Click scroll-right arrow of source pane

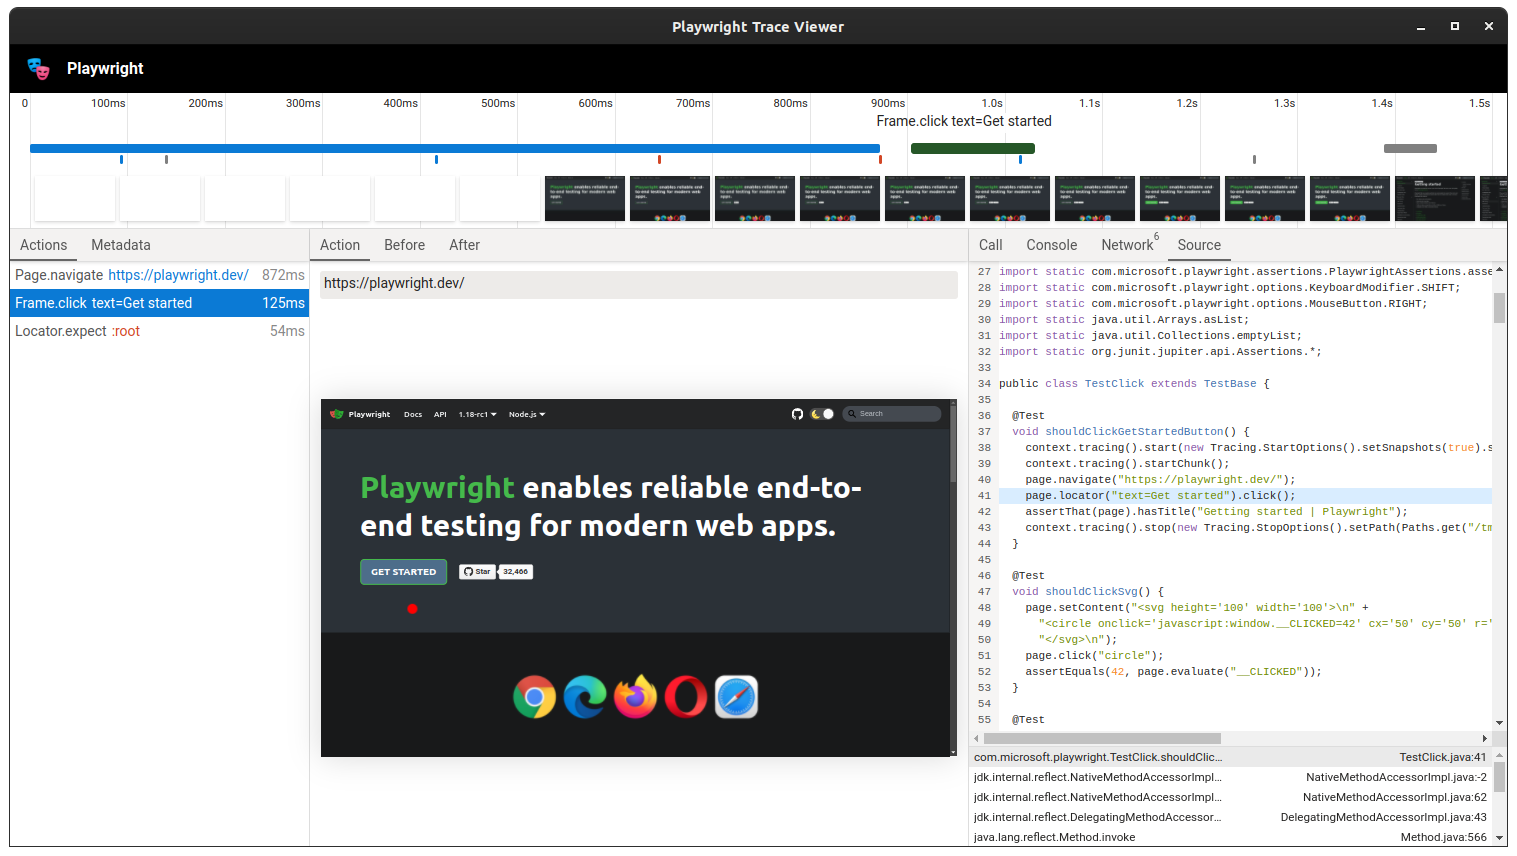point(1485,739)
